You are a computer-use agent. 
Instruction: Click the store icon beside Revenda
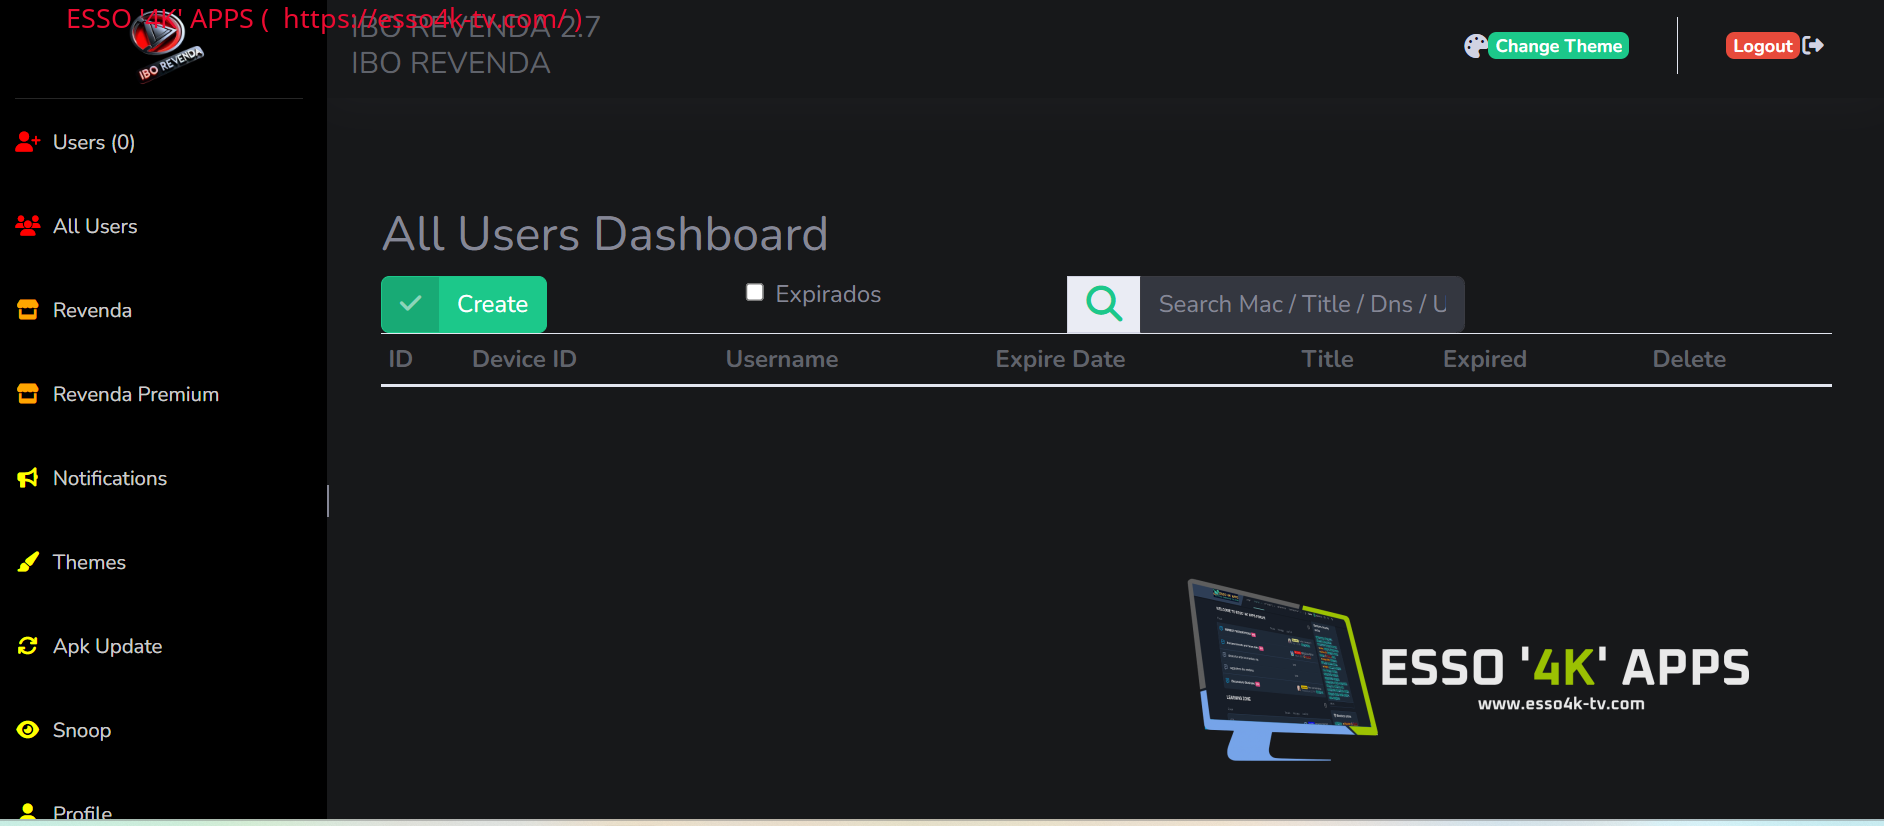click(28, 310)
